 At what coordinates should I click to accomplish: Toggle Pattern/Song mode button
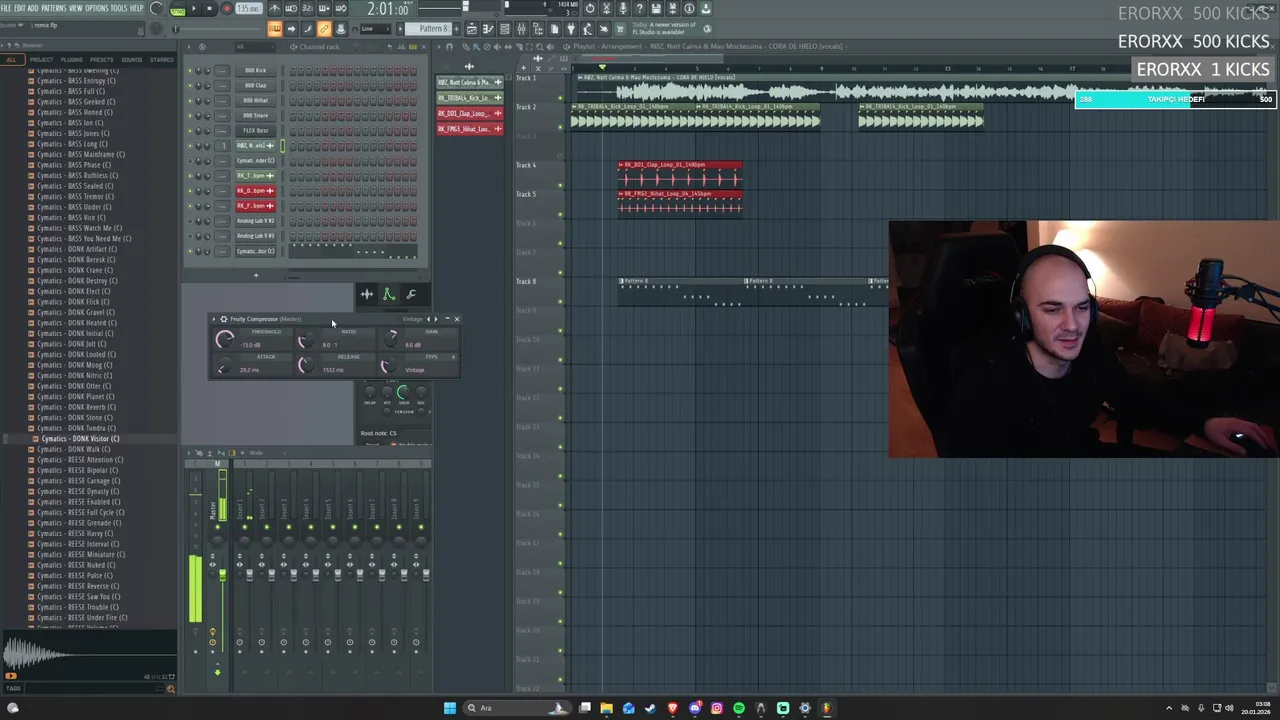[x=178, y=9]
